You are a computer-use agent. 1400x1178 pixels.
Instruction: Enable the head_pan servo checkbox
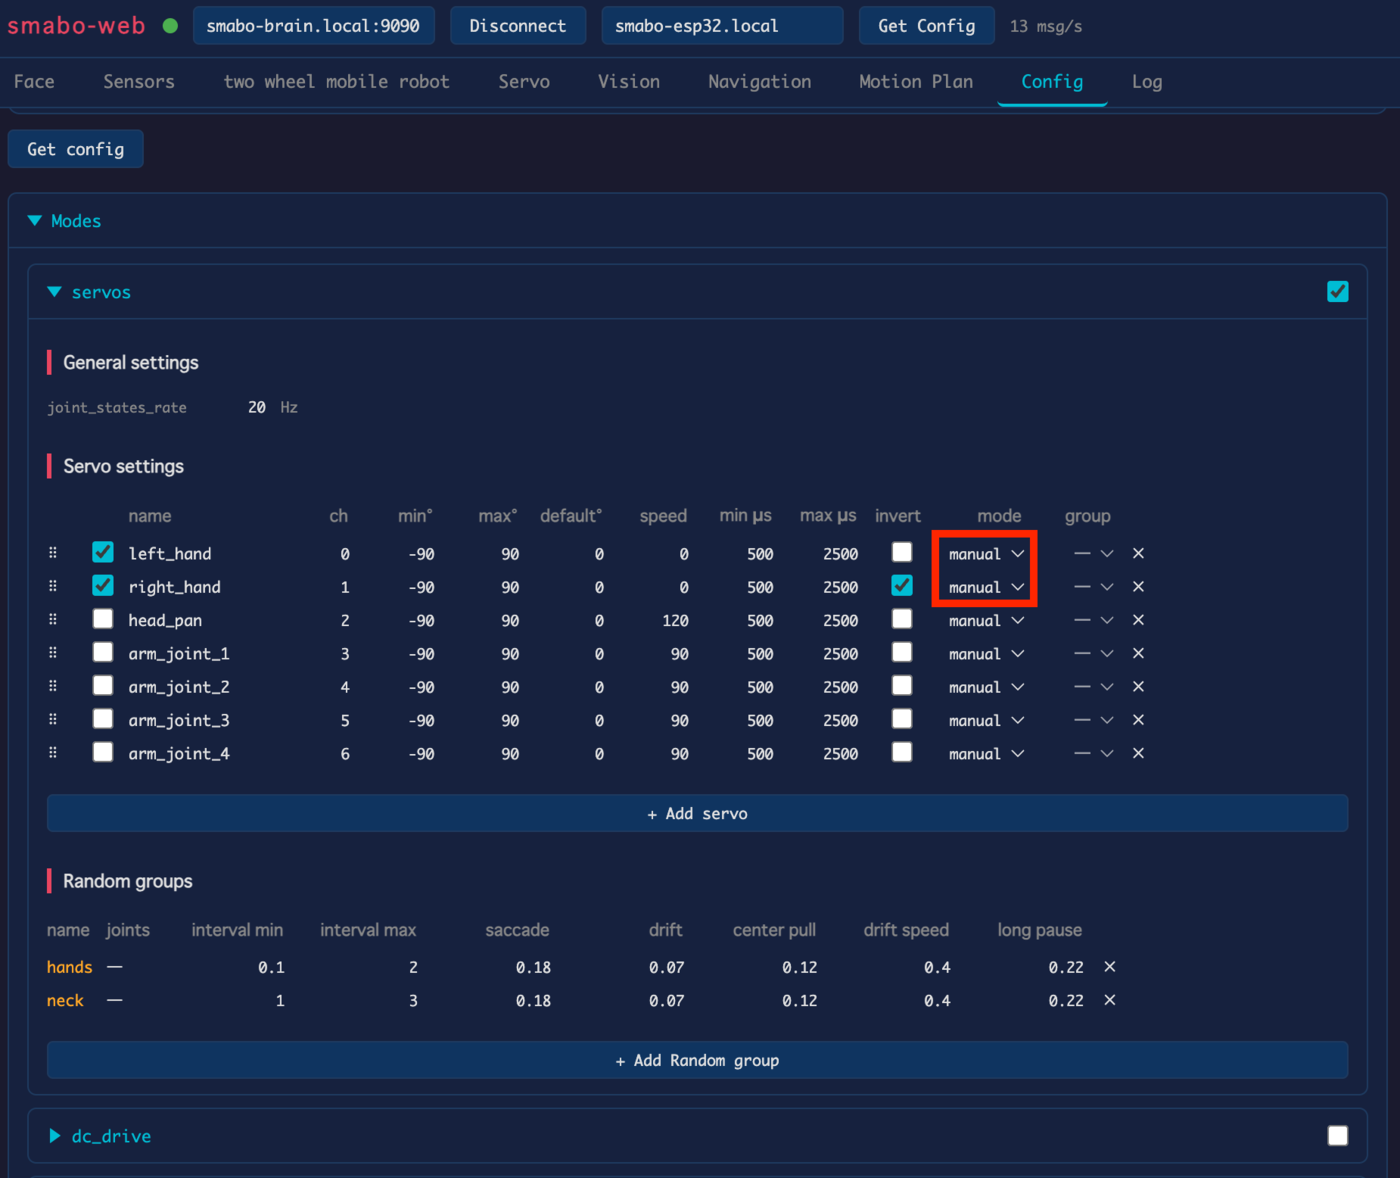pos(103,619)
